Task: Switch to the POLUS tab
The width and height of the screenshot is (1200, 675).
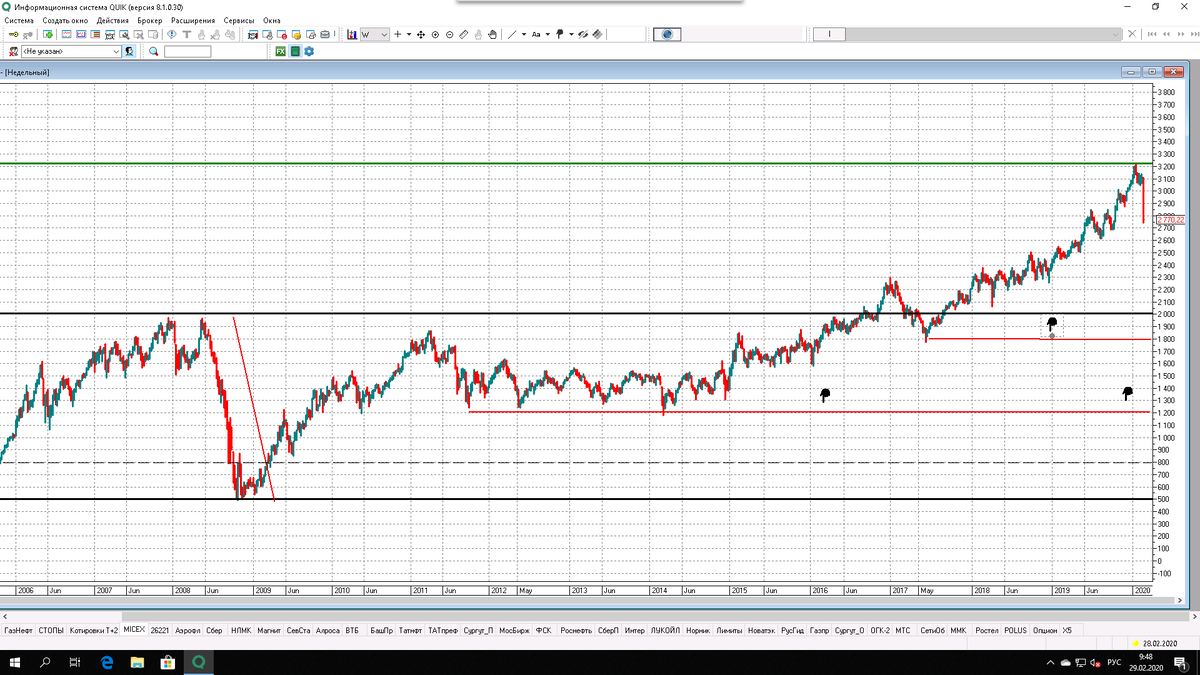Action: point(1016,631)
